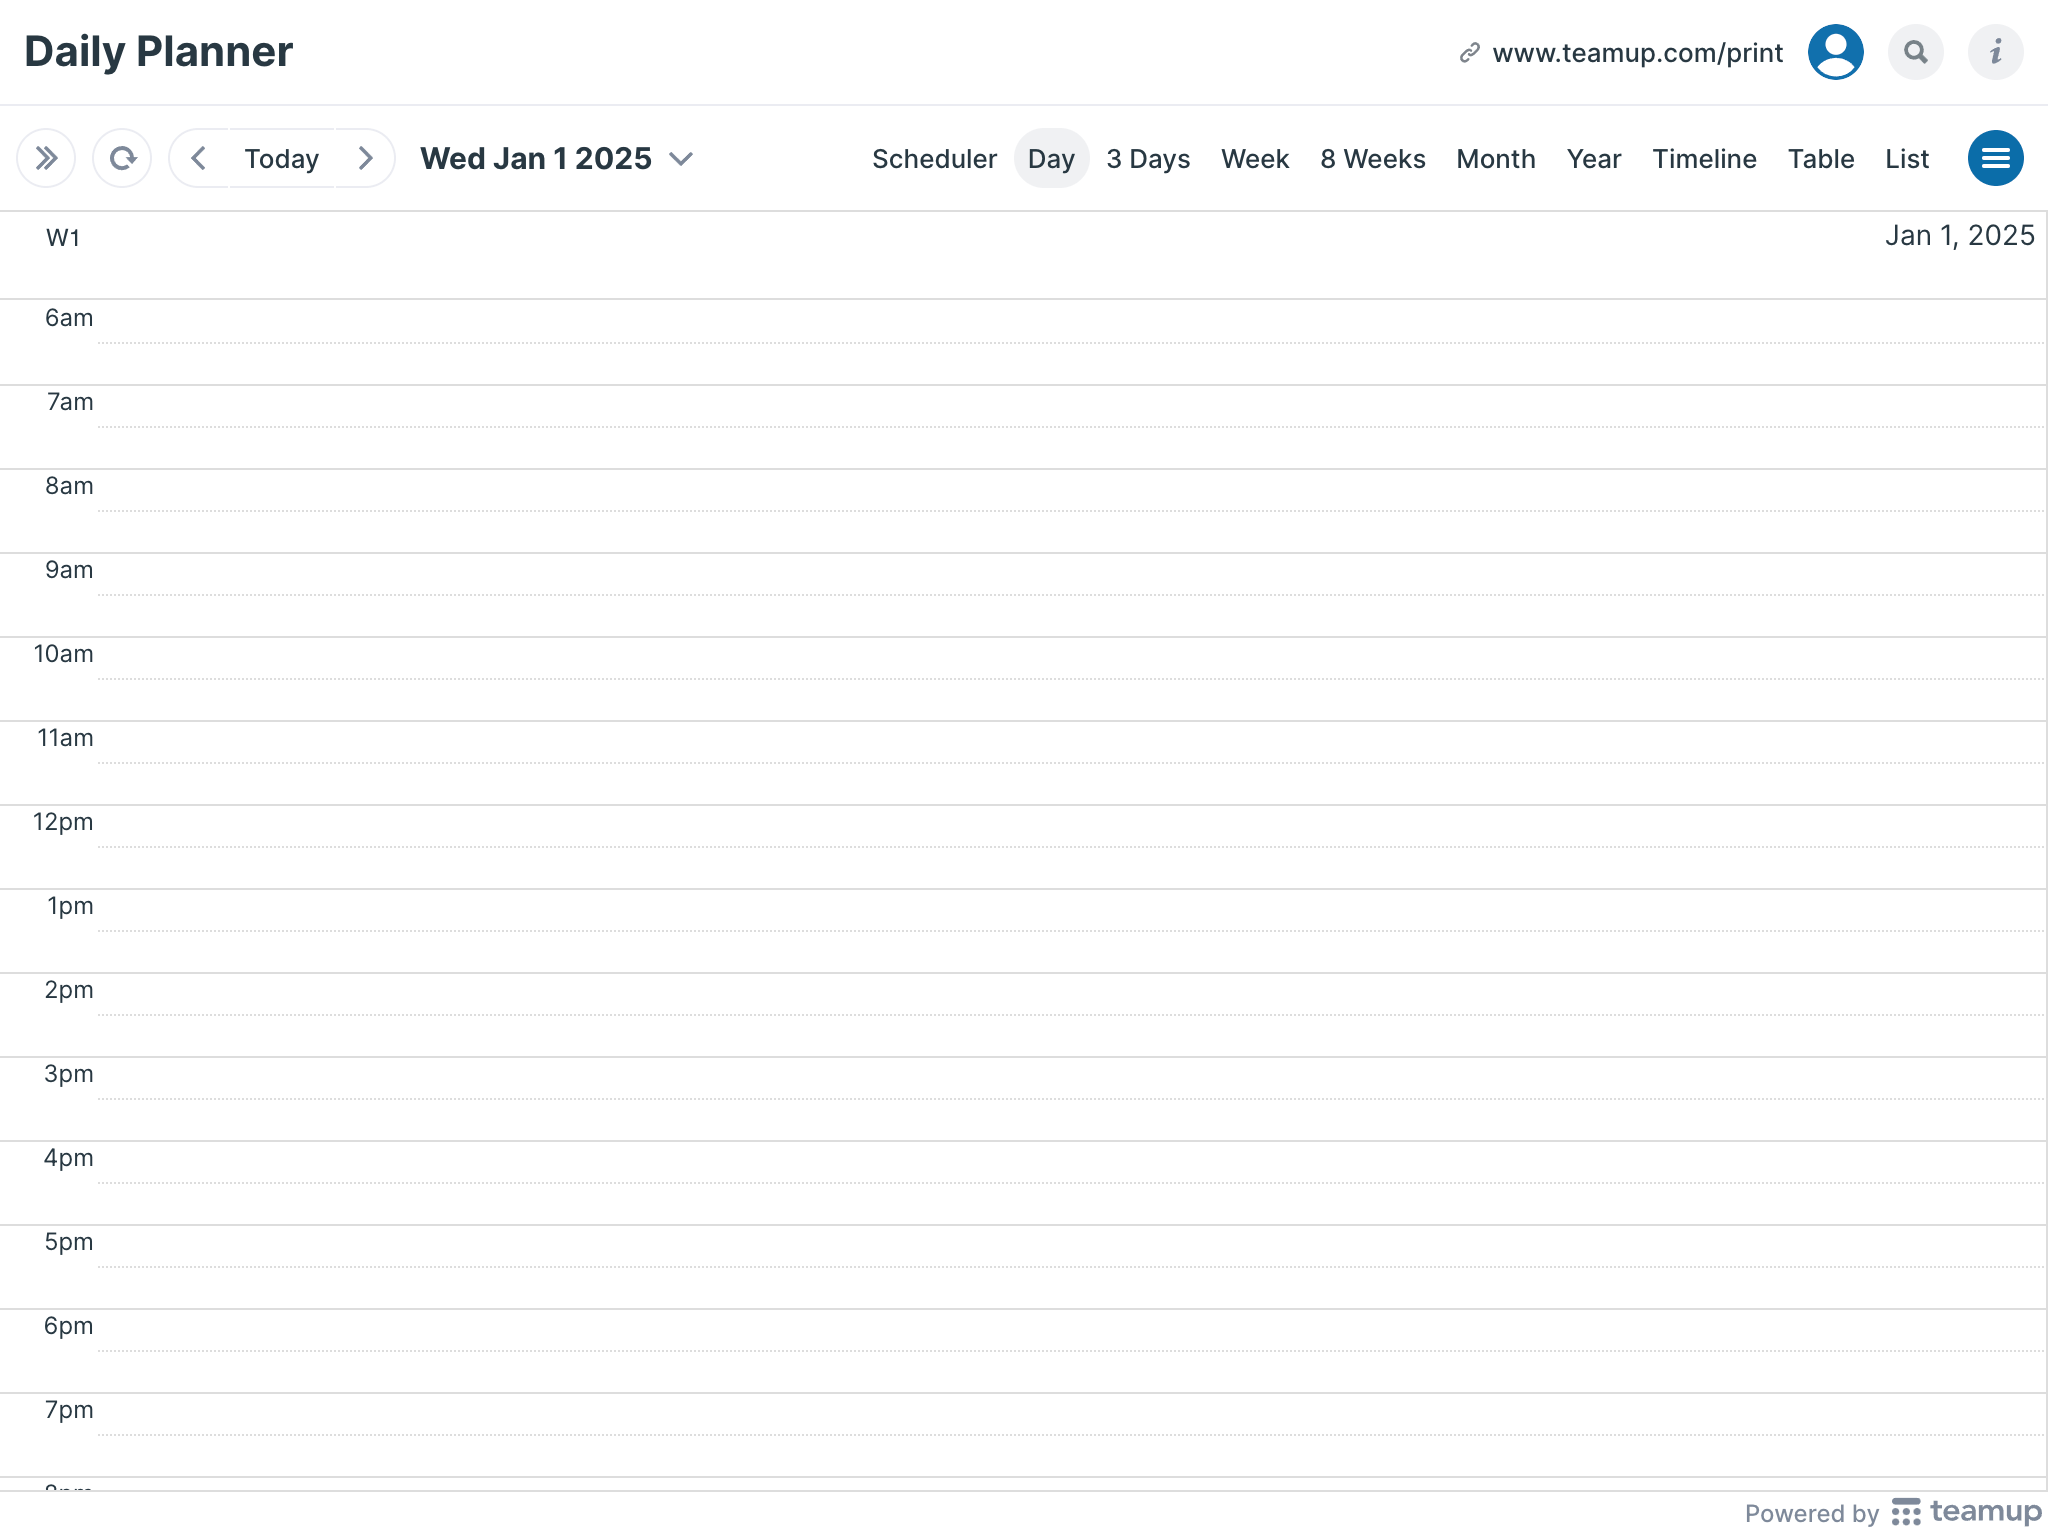
Task: Click the 10am time slot row
Action: pos(1070,678)
